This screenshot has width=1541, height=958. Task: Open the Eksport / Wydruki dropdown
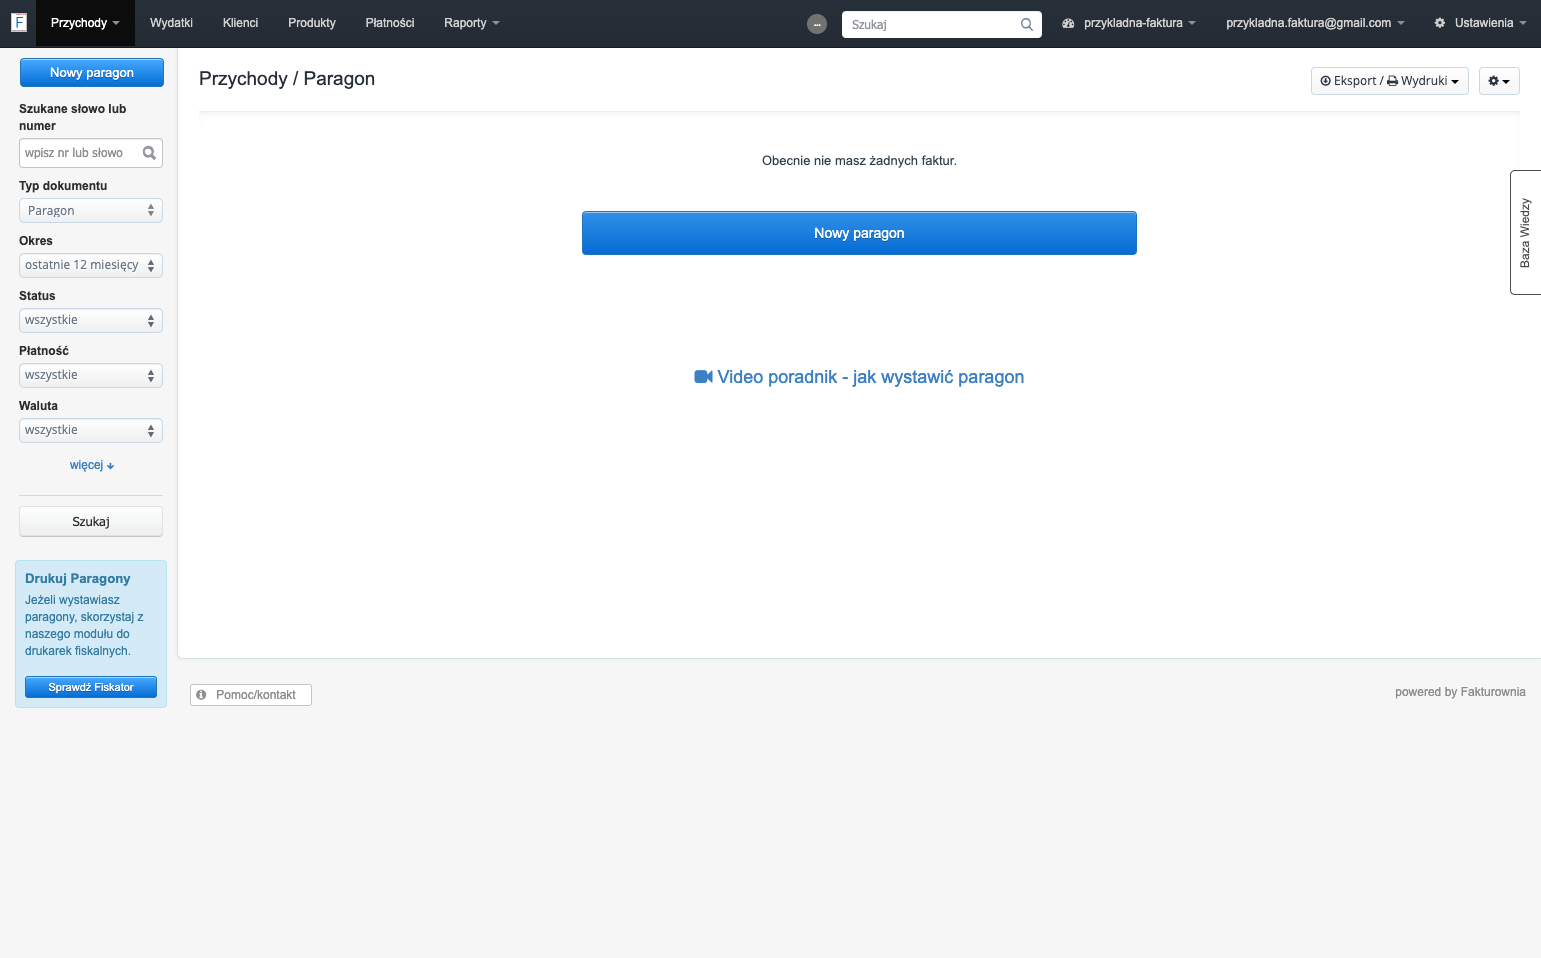coord(1390,81)
